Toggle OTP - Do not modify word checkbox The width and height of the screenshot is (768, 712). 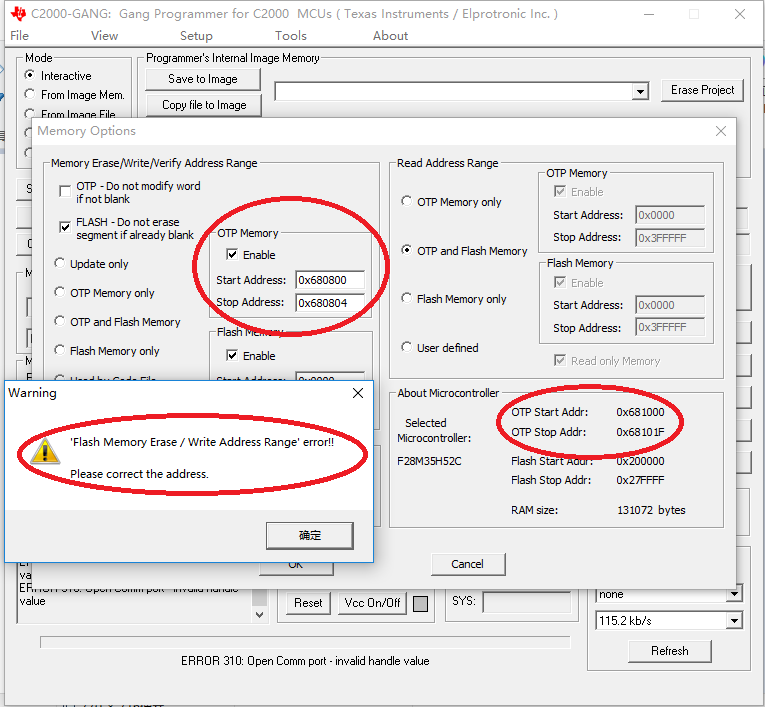tap(65, 191)
